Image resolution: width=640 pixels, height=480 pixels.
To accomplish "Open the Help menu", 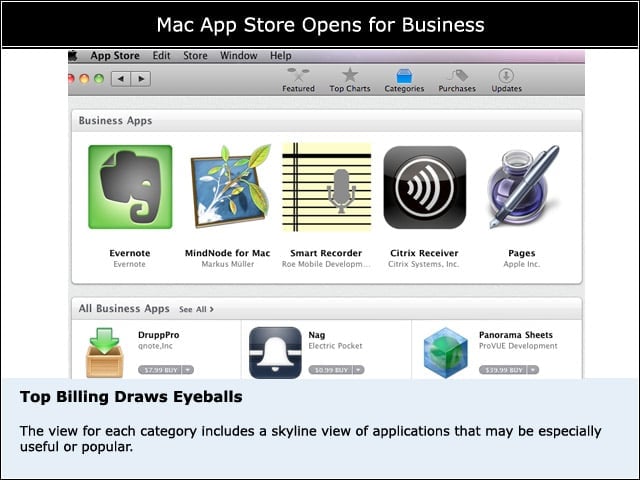I will [280, 56].
